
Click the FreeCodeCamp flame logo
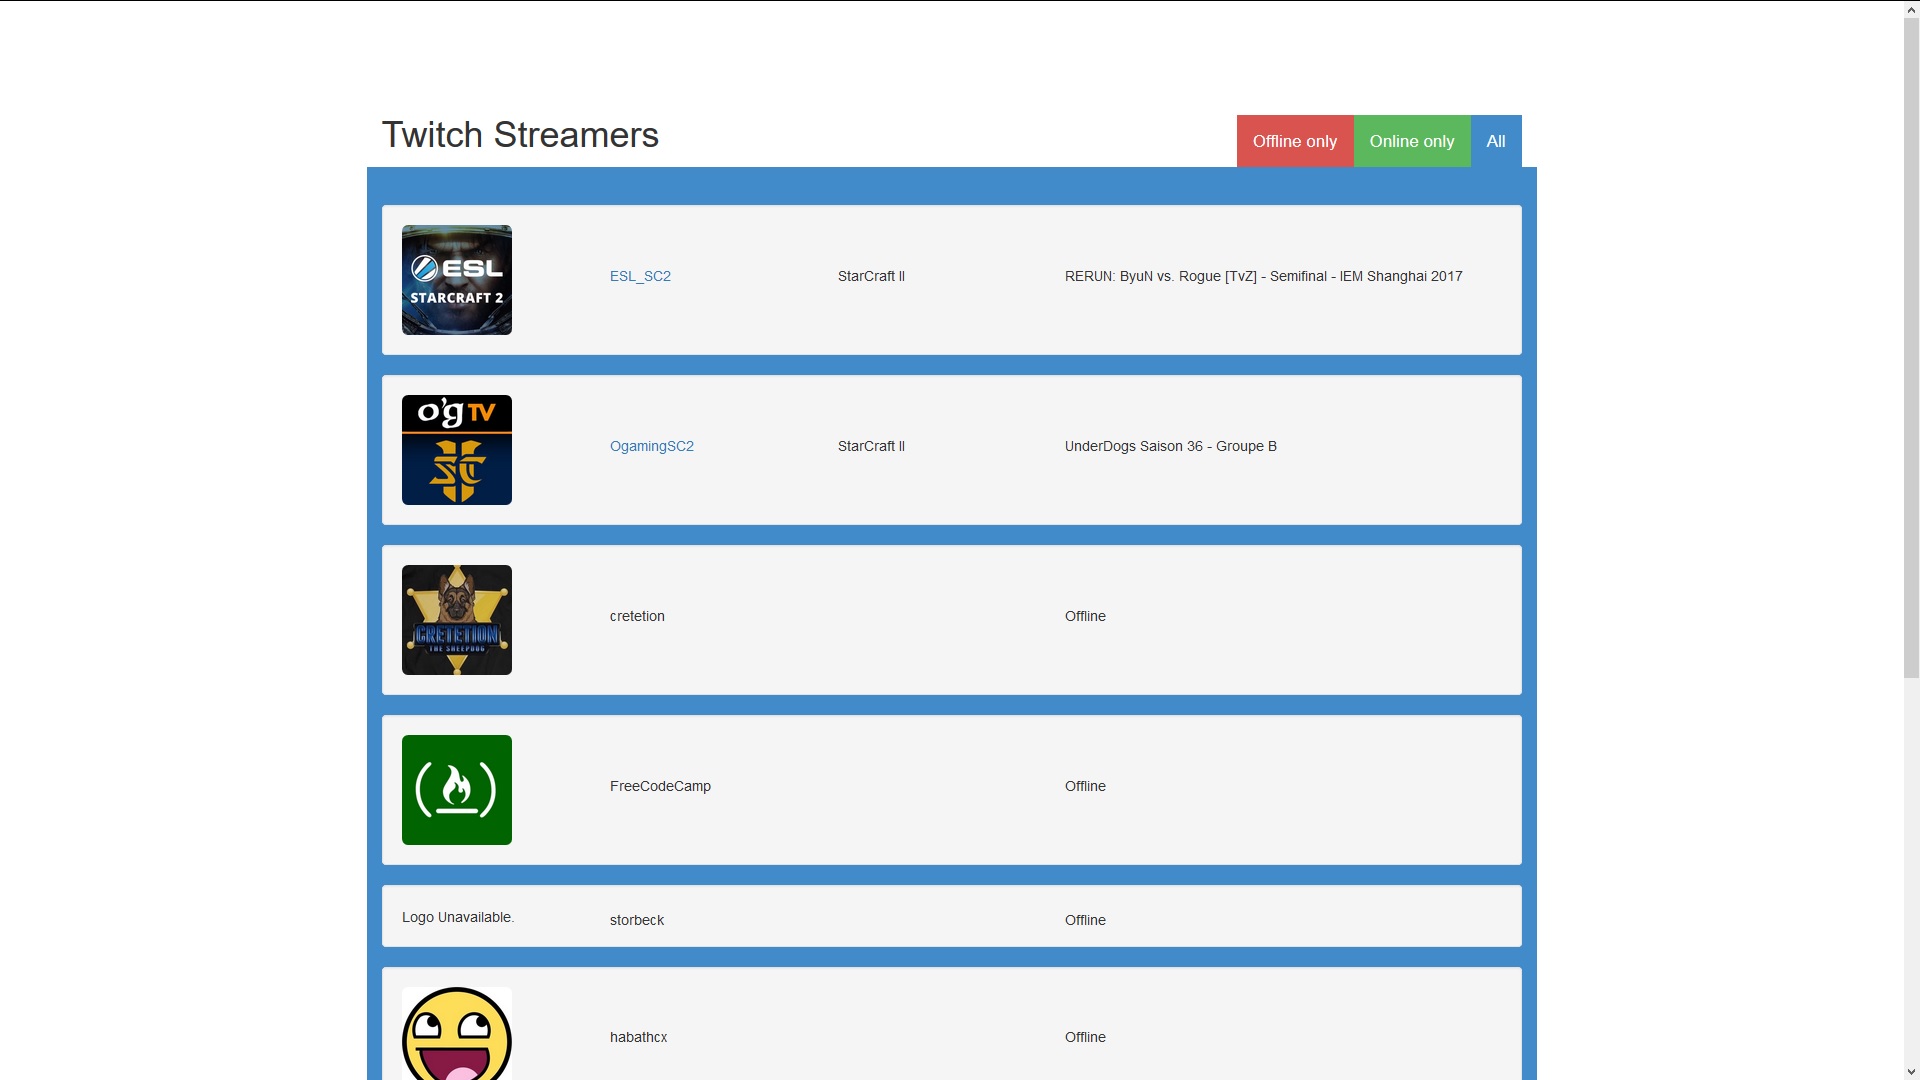pyautogui.click(x=457, y=790)
